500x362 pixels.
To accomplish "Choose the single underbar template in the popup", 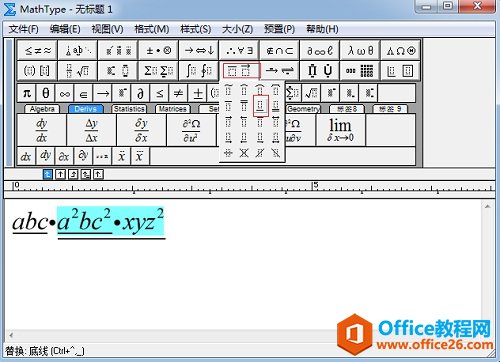I will [260, 106].
